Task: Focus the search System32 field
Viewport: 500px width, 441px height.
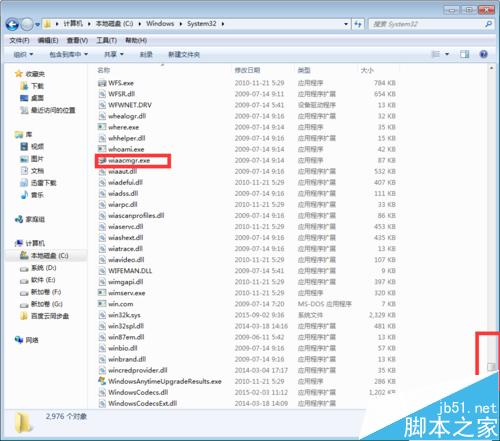Action: pyautogui.click(x=427, y=24)
